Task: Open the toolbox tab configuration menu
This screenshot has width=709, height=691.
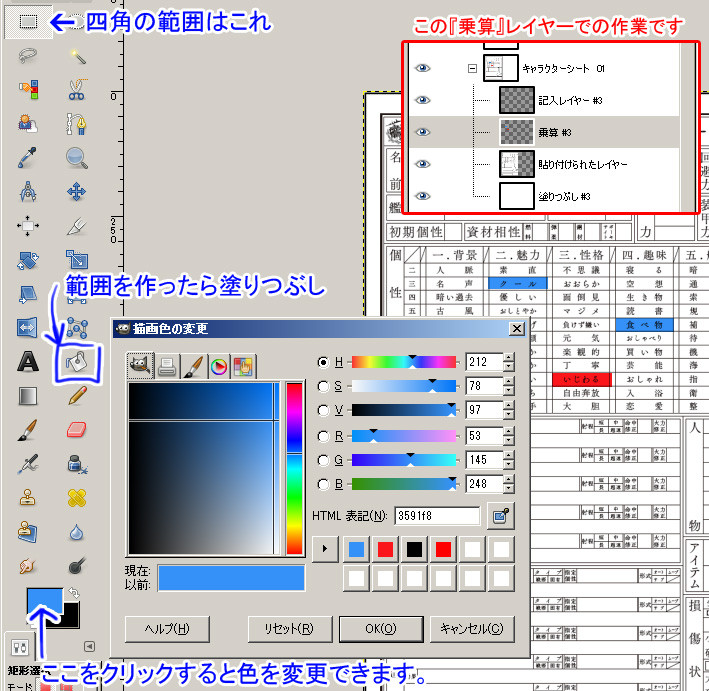Action: tap(90, 646)
